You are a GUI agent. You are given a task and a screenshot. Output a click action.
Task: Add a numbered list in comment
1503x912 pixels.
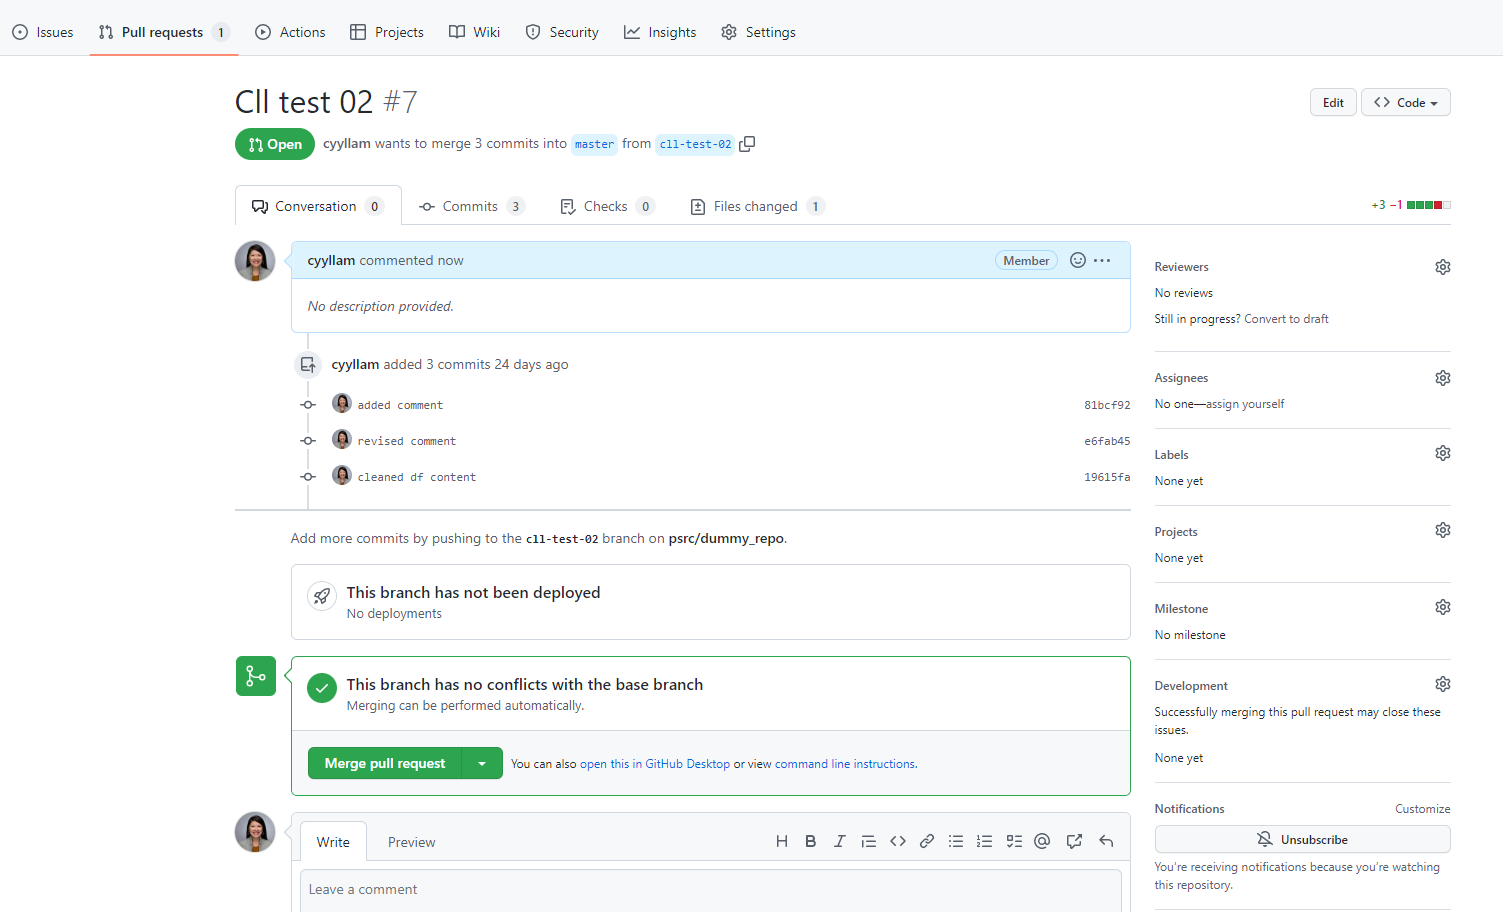[985, 841]
